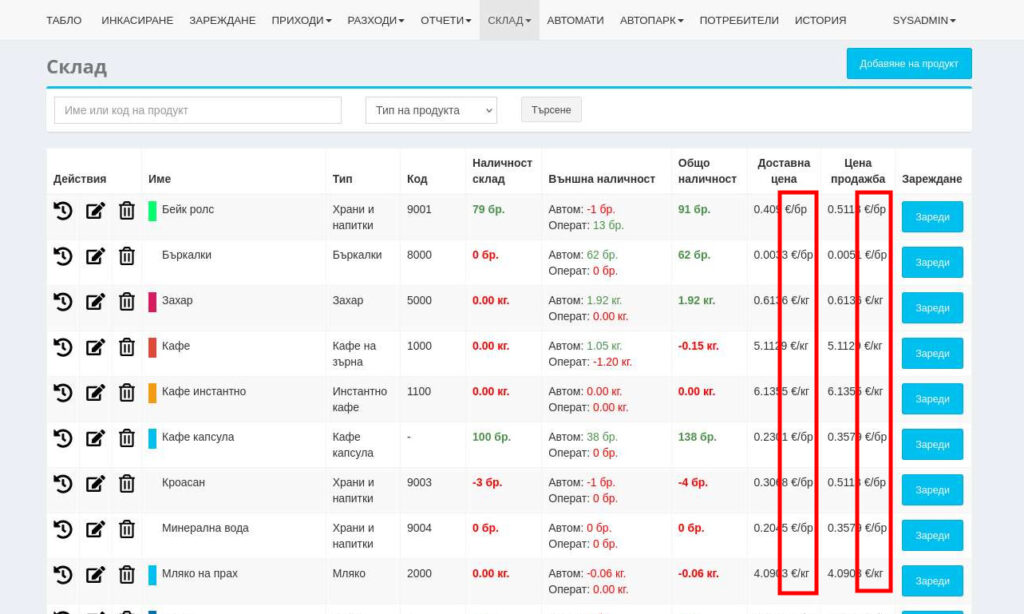This screenshot has height=614, width=1024.
Task: Click the Добавяне на продукт button
Action: coord(909,63)
